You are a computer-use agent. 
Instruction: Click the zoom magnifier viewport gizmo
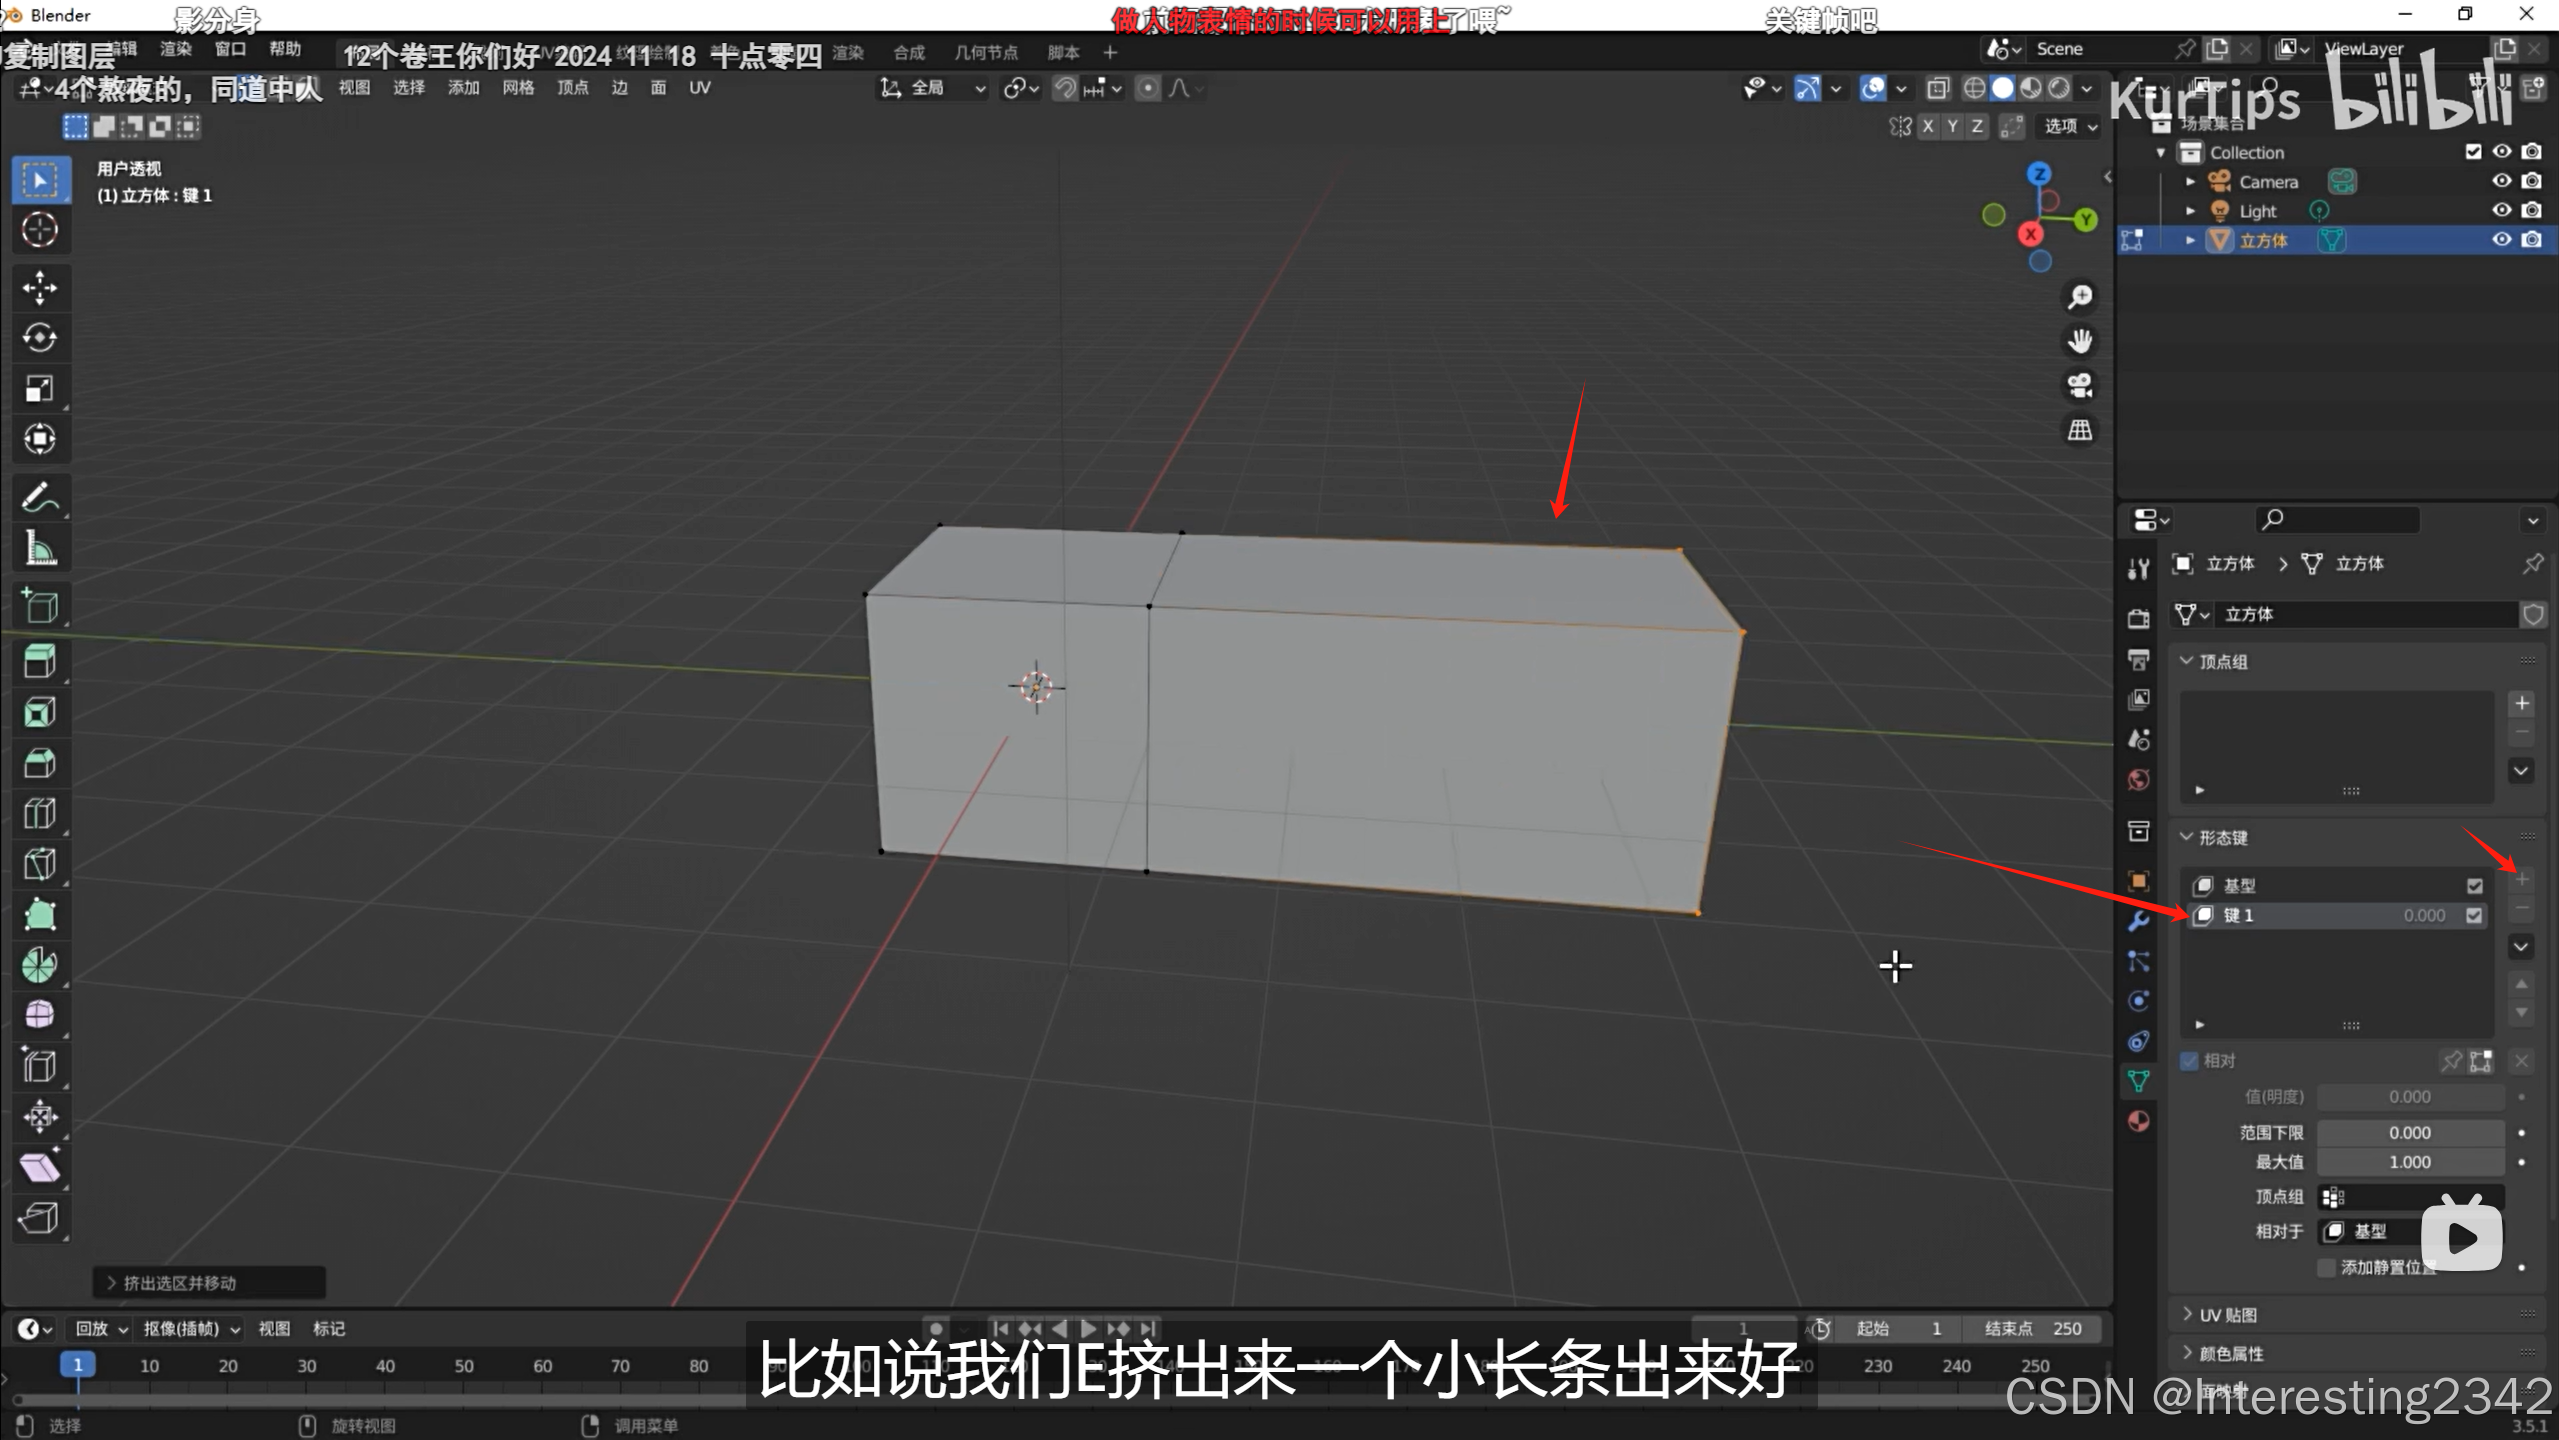coord(2080,297)
